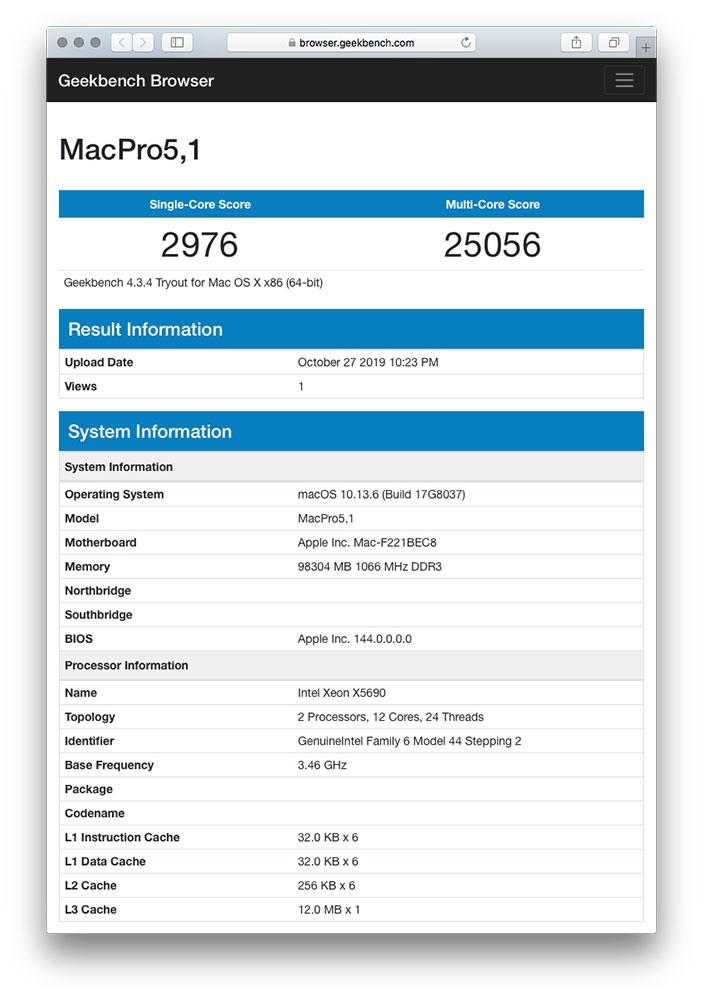Click the MacPro5,1 page heading
This screenshot has height=1000, width=703.
pyautogui.click(x=130, y=150)
